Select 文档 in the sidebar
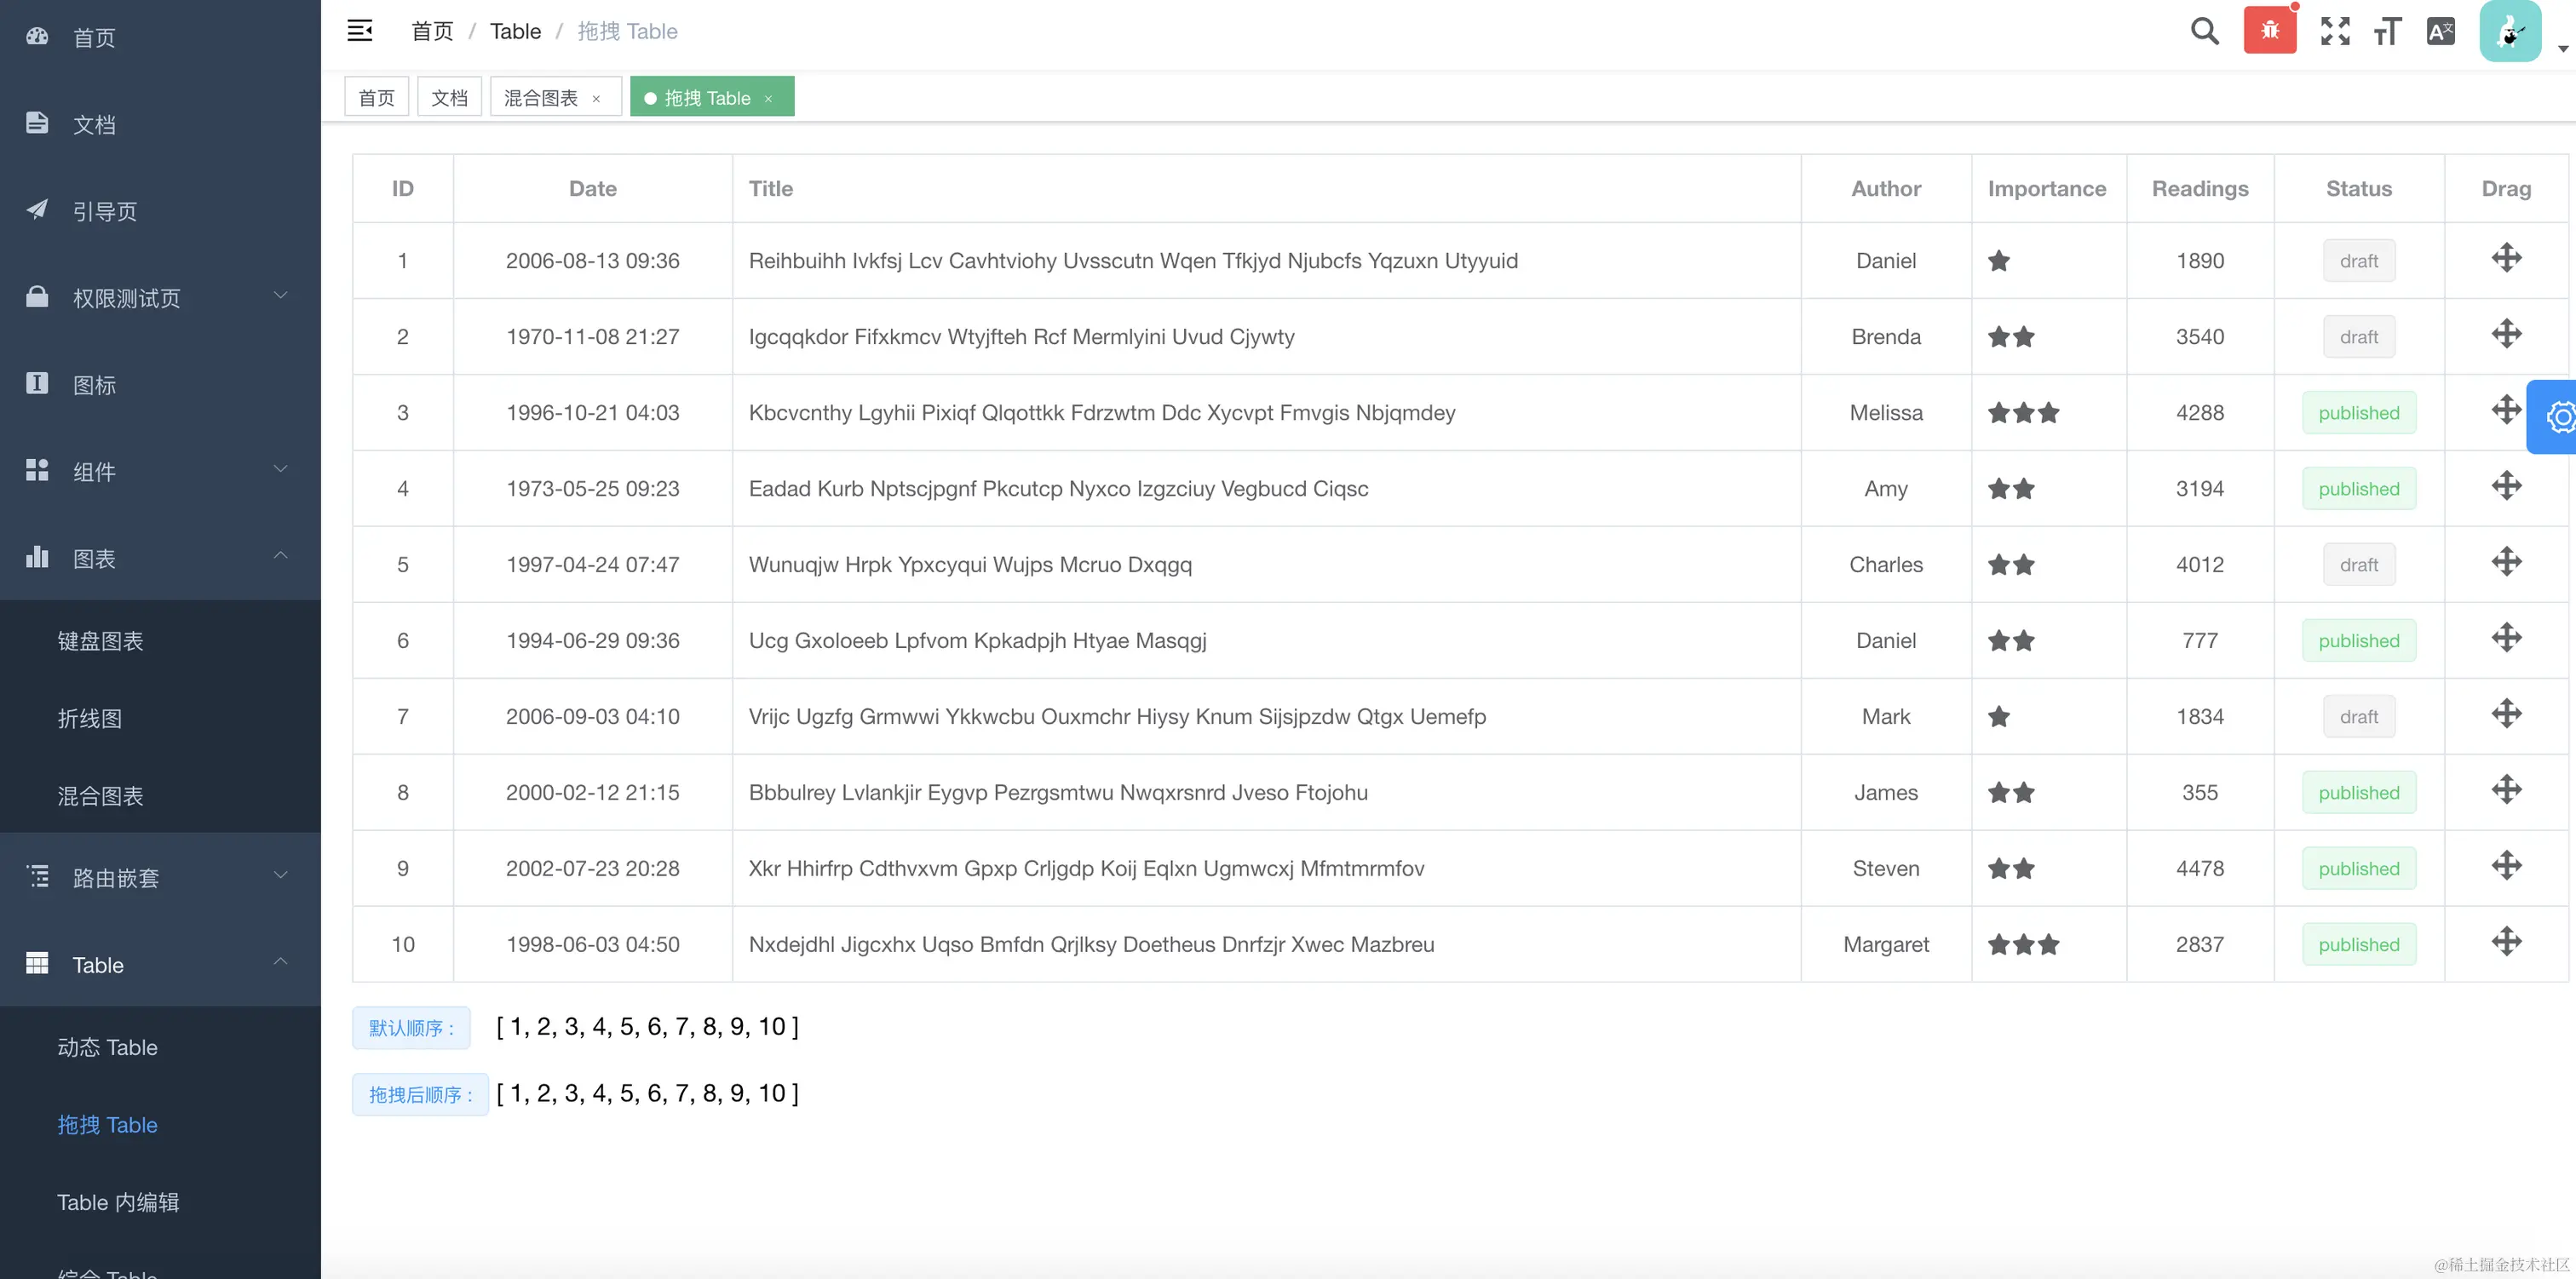Screen dimensions: 2576x1279 tap(94, 124)
